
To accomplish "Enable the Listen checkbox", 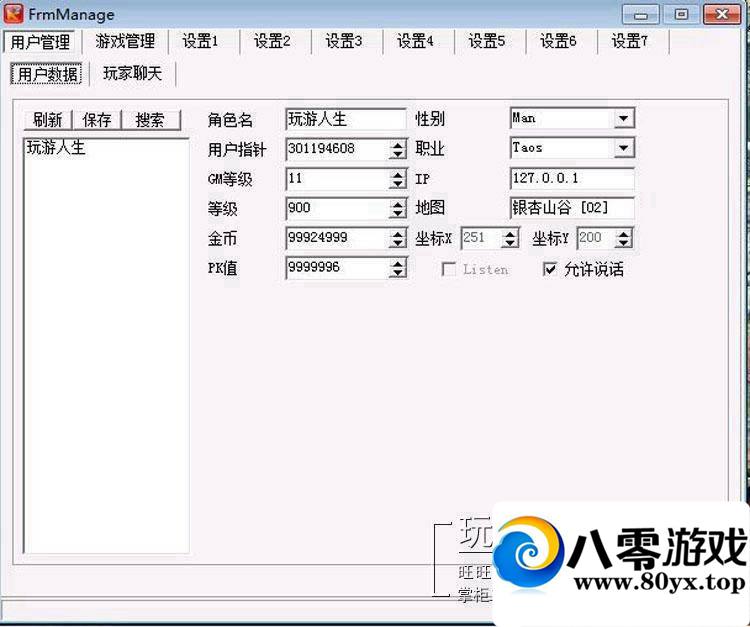I will coord(449,269).
